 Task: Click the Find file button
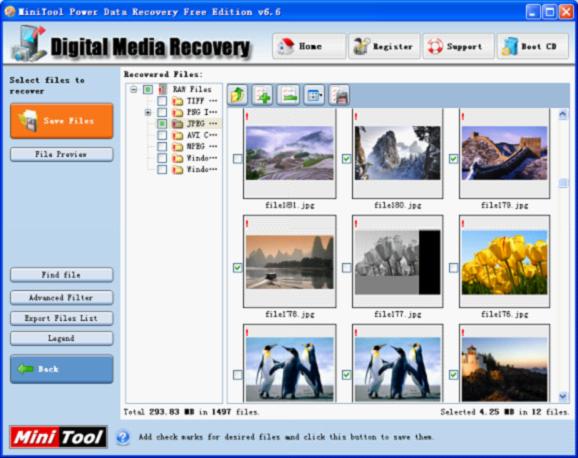62,275
